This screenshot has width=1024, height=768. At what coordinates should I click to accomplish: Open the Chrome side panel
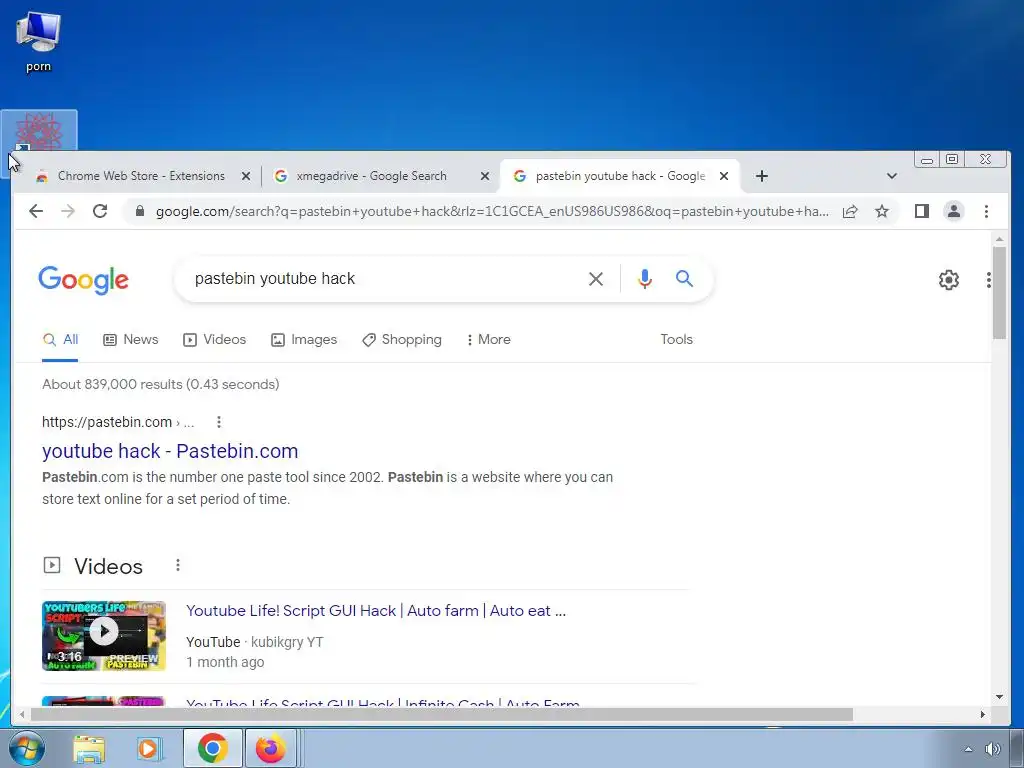921,211
